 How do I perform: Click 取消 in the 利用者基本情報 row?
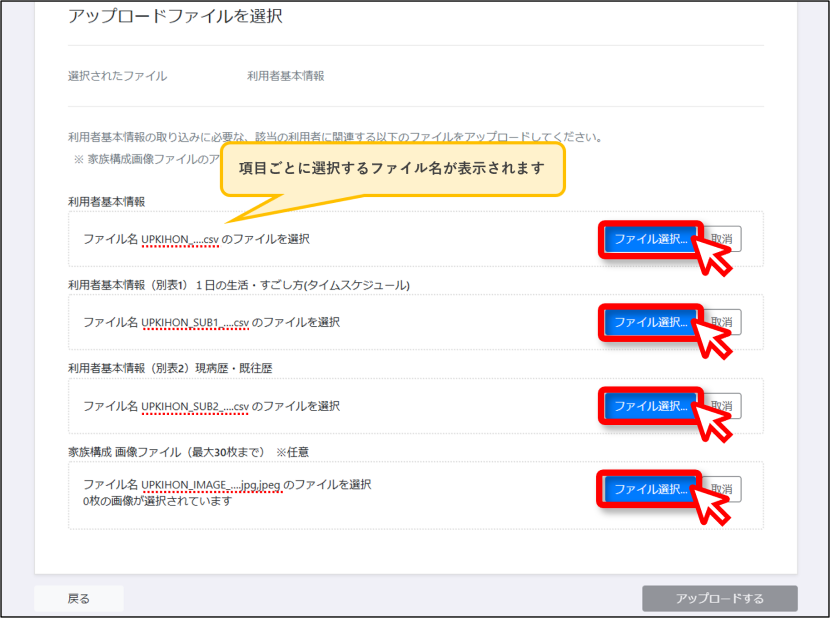coord(722,239)
